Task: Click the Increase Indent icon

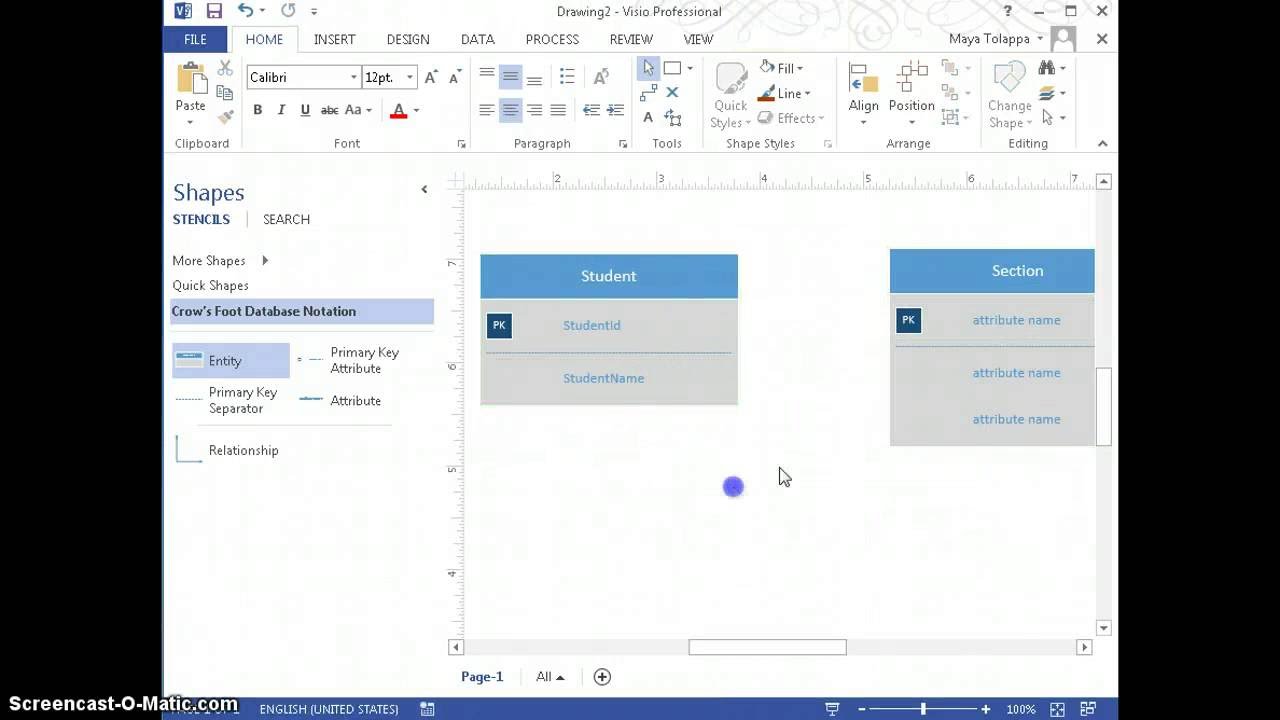Action: [x=615, y=110]
